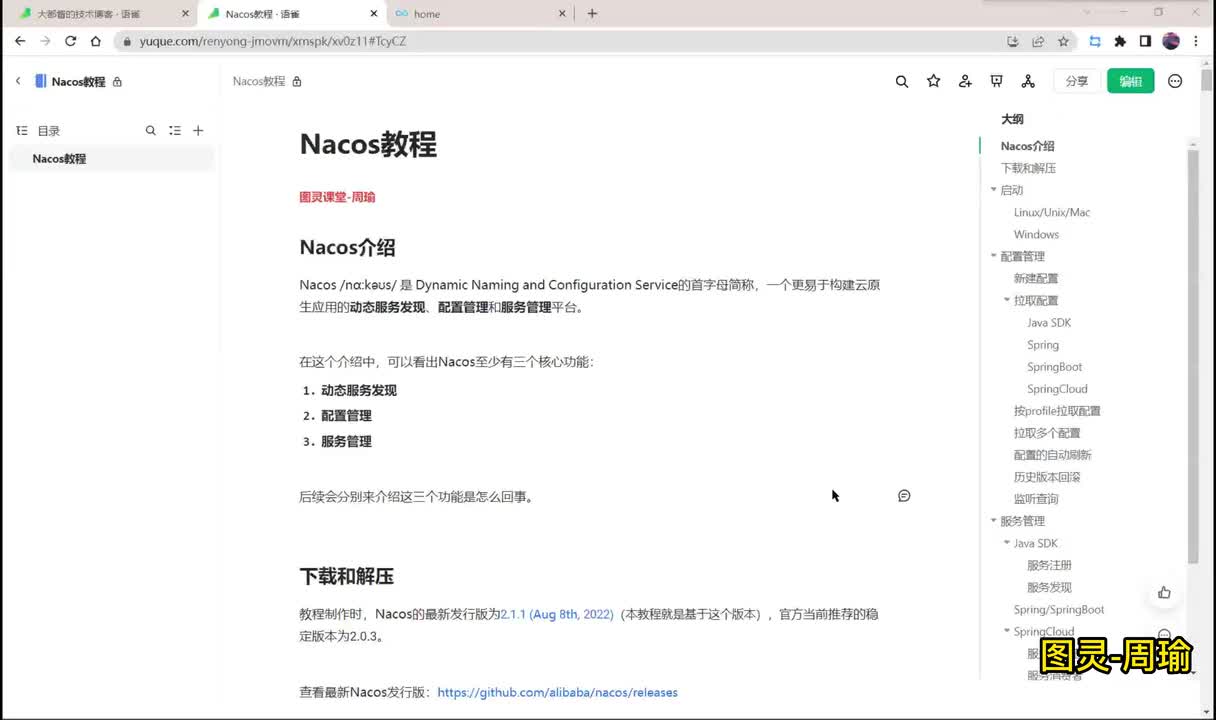The height and width of the screenshot is (720, 1216).
Task: Click the outline panel vertical scrollbar
Action: 1192,355
